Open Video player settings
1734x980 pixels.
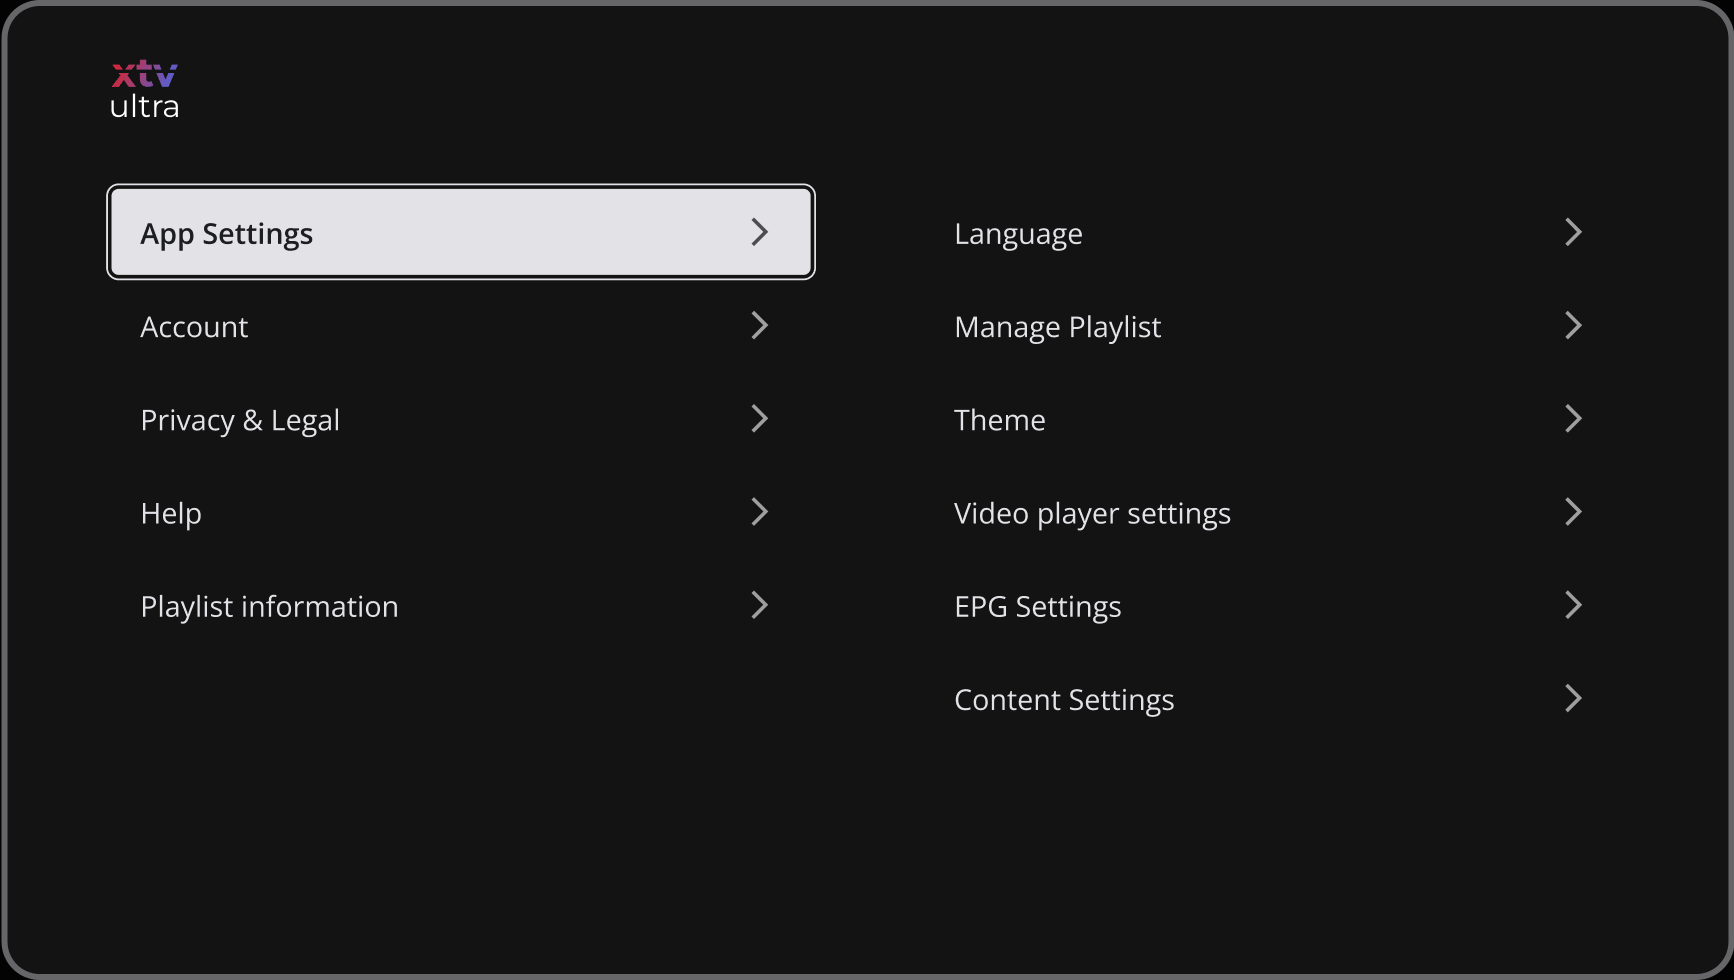pyautogui.click(x=1274, y=512)
